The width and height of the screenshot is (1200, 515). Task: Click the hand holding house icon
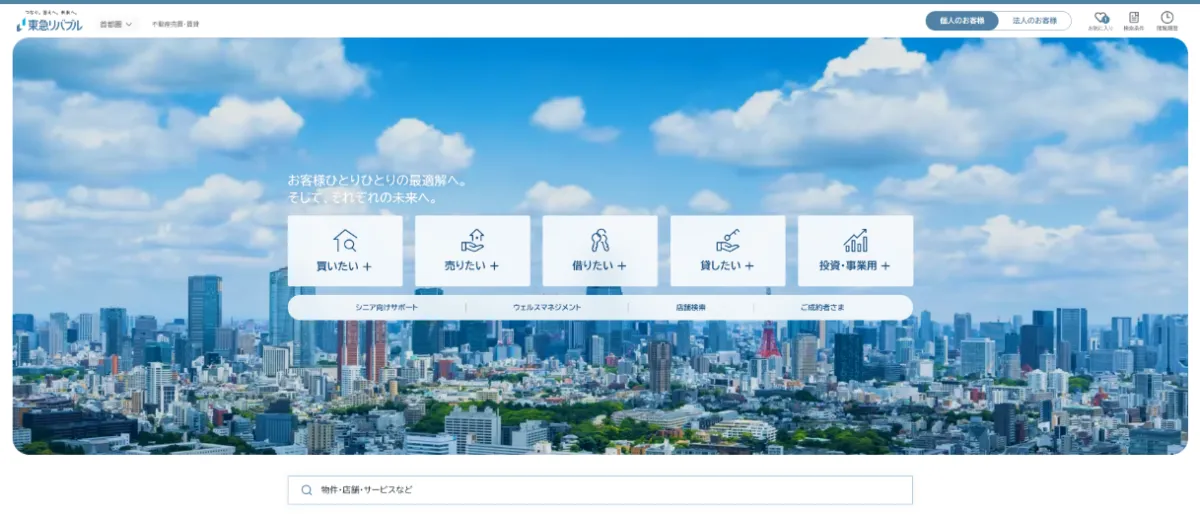click(x=472, y=241)
